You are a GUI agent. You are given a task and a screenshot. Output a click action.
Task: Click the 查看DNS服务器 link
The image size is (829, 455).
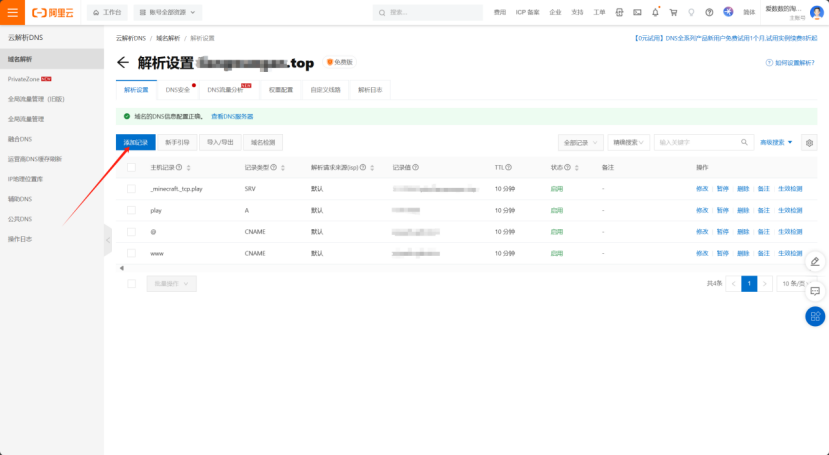(232, 117)
